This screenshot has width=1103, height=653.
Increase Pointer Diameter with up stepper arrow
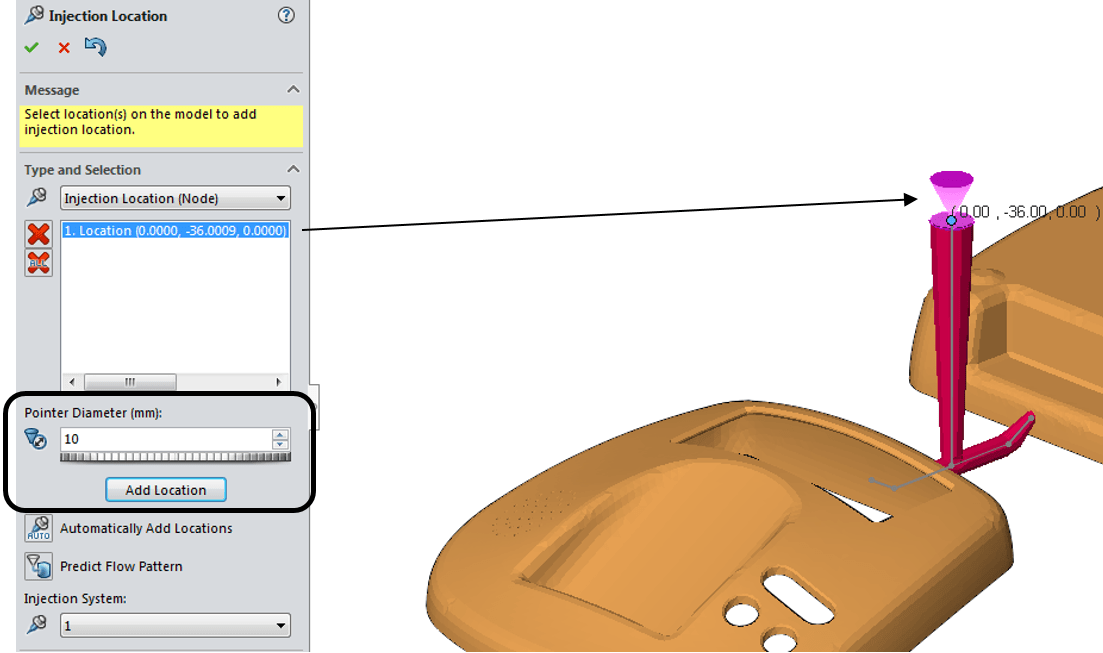click(x=281, y=434)
